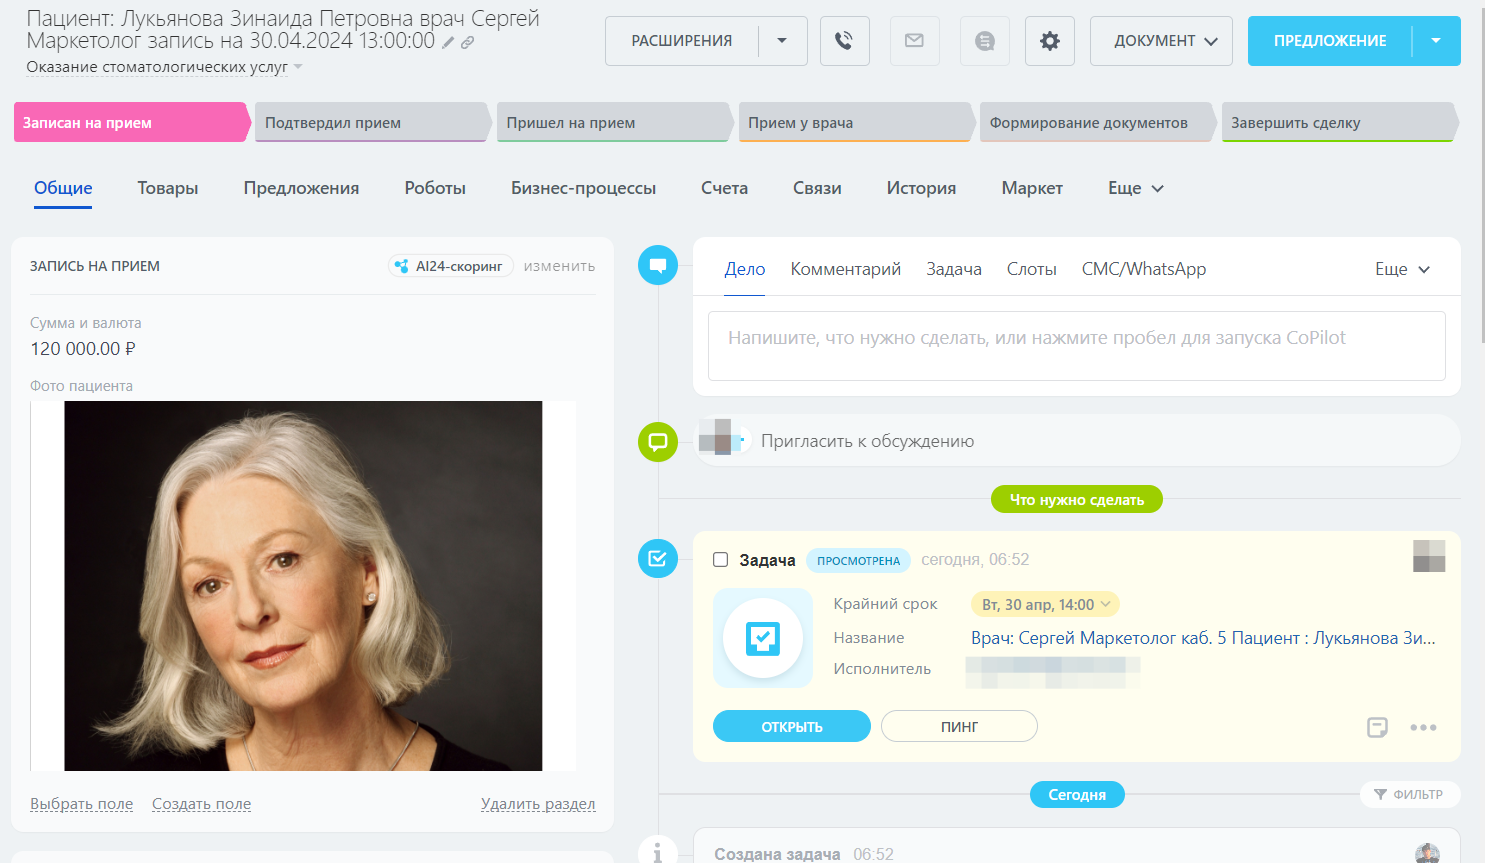Screen dimensions: 1485x863
Task: Copy link using the chain icon
Action: pos(467,43)
